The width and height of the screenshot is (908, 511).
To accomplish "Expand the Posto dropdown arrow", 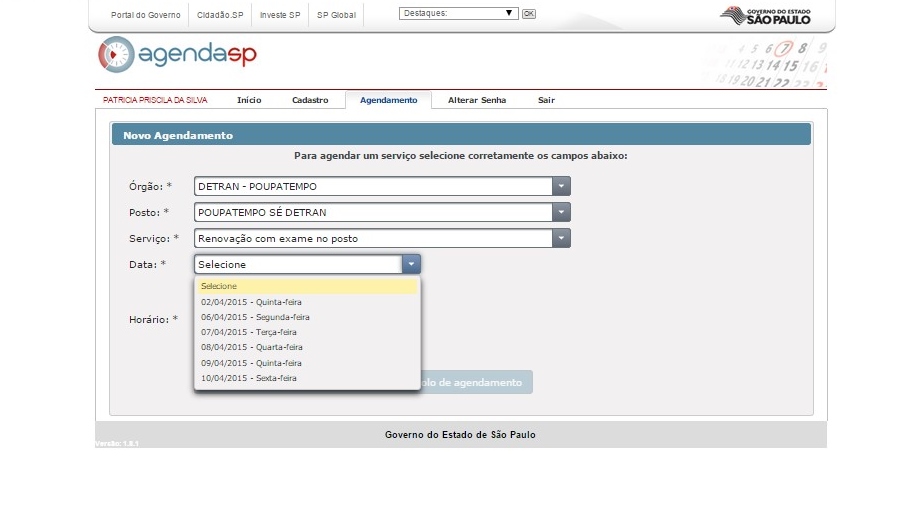I will (x=561, y=212).
